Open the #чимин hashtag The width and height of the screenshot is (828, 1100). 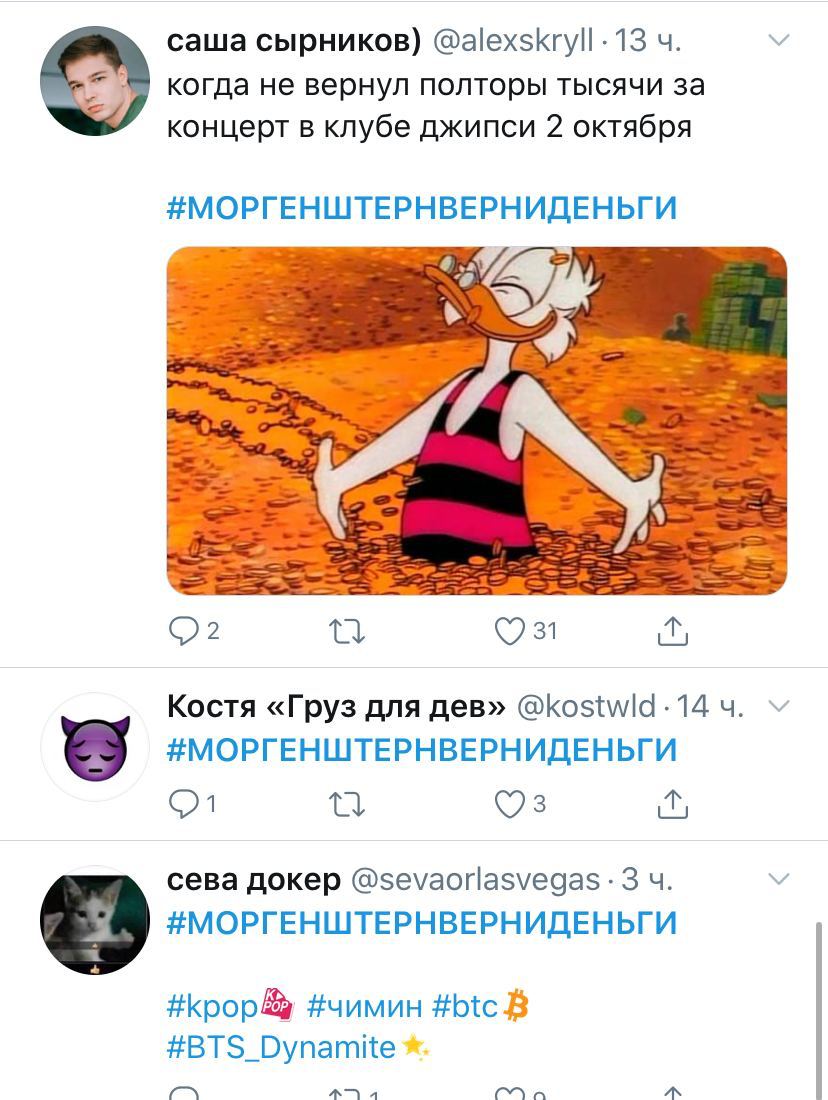point(364,1006)
